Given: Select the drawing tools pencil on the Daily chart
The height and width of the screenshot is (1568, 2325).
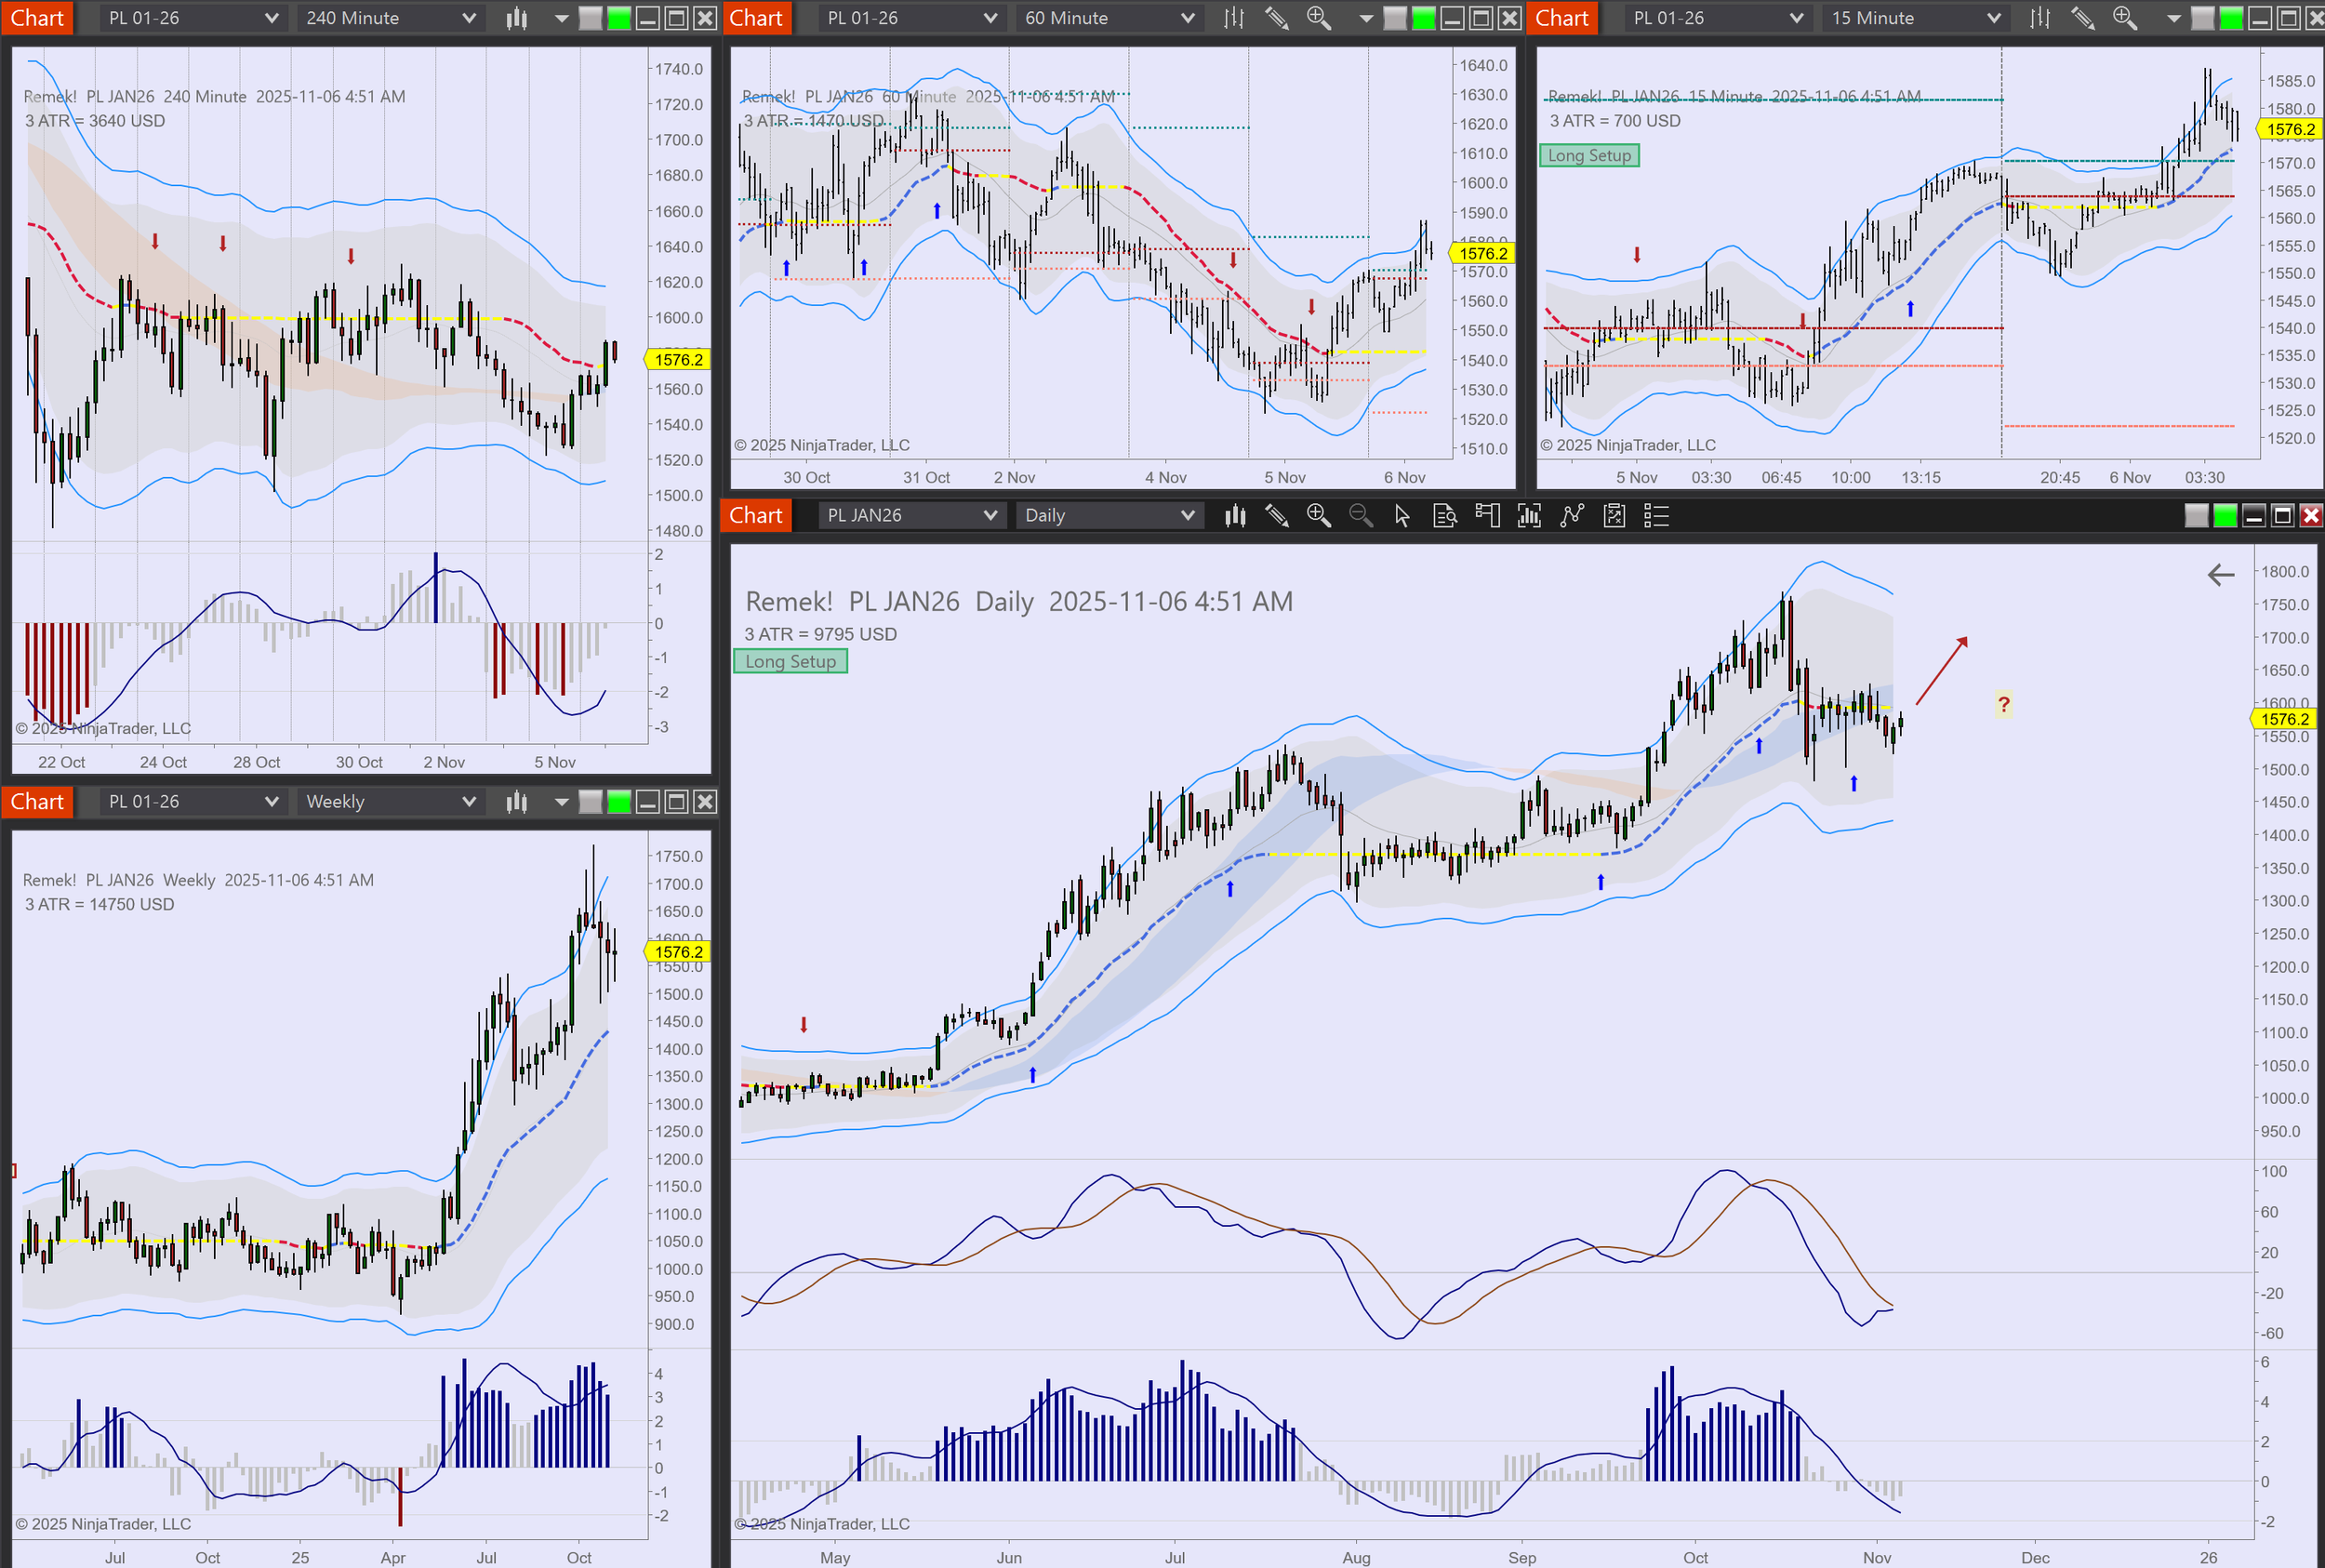Looking at the screenshot, I should pos(1277,516).
